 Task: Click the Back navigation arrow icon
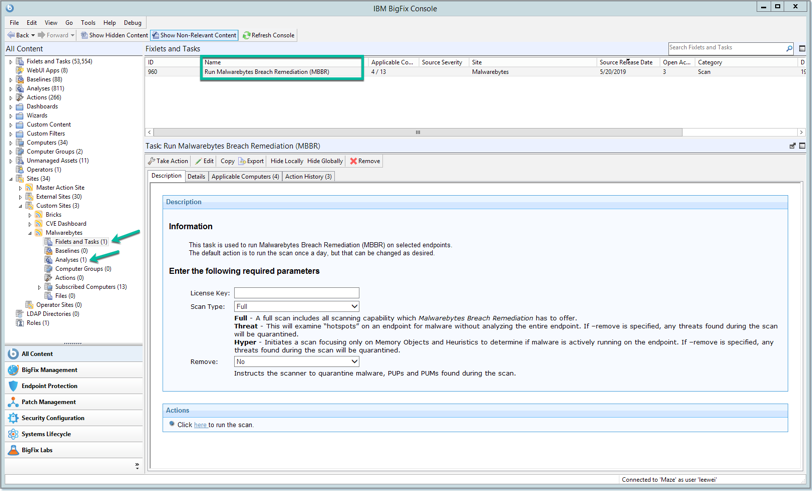11,35
